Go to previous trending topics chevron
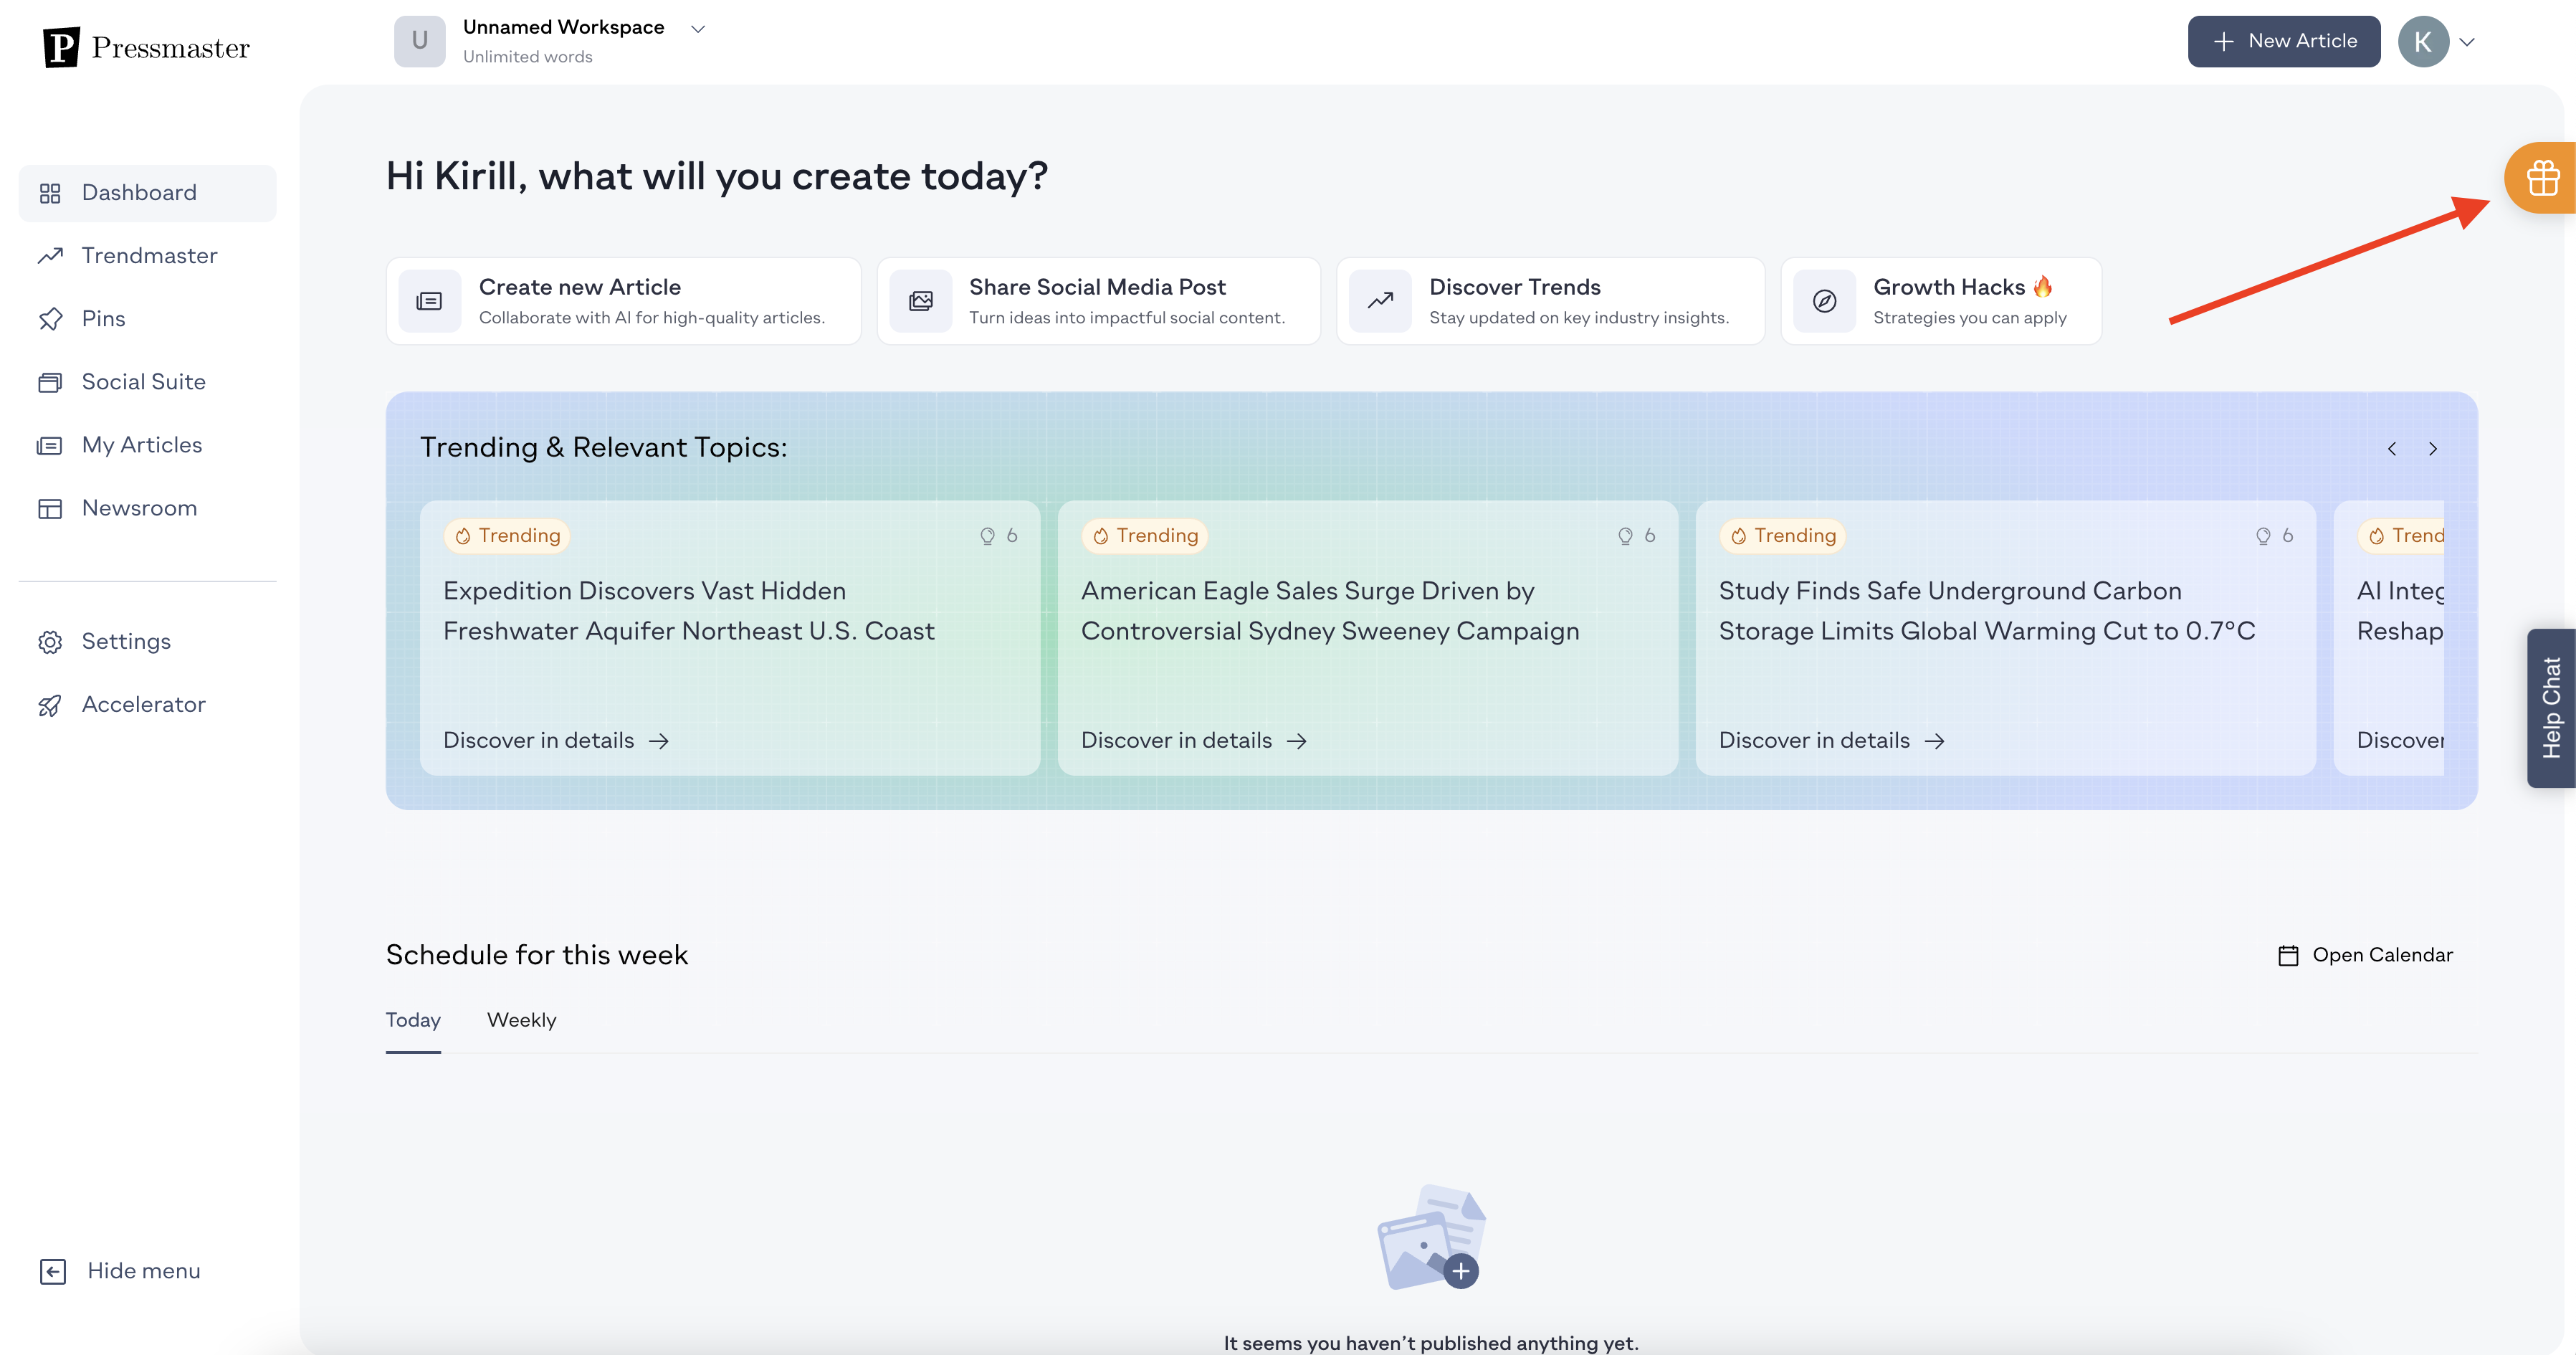 pyautogui.click(x=2392, y=449)
